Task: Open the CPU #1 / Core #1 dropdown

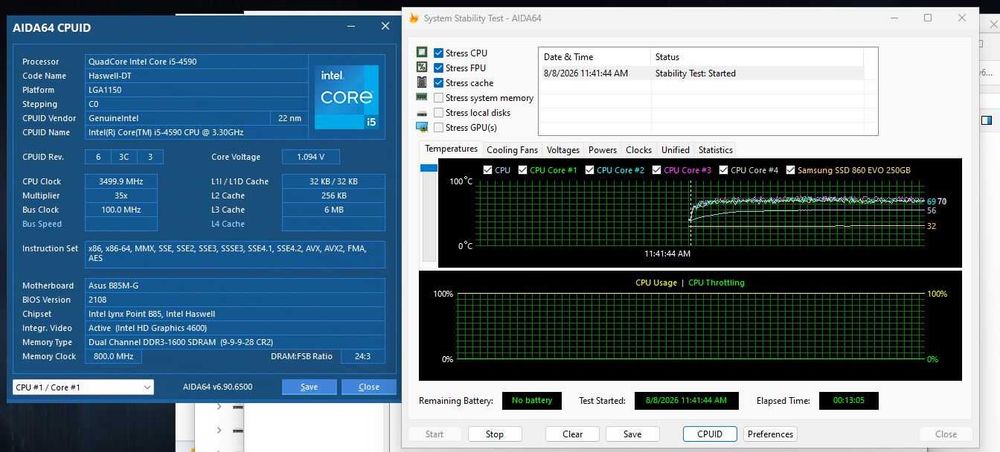Action: click(x=84, y=387)
